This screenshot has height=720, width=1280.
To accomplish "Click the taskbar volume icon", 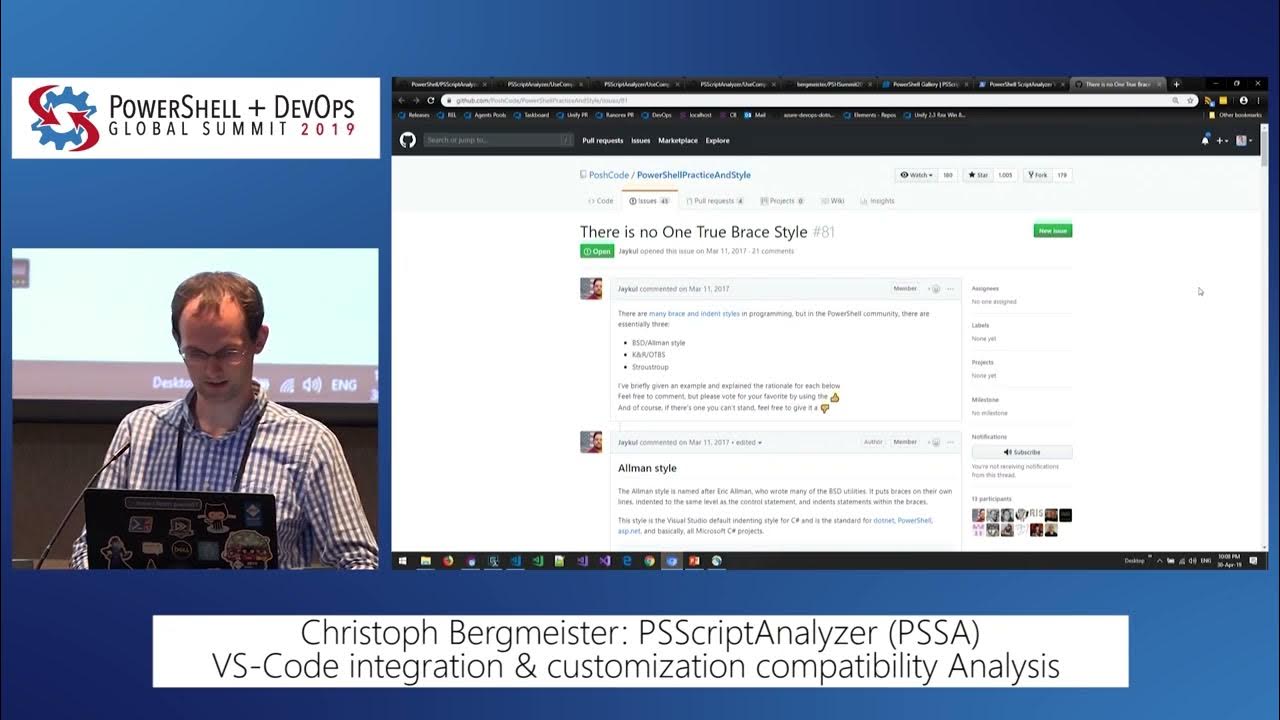I will (1193, 561).
